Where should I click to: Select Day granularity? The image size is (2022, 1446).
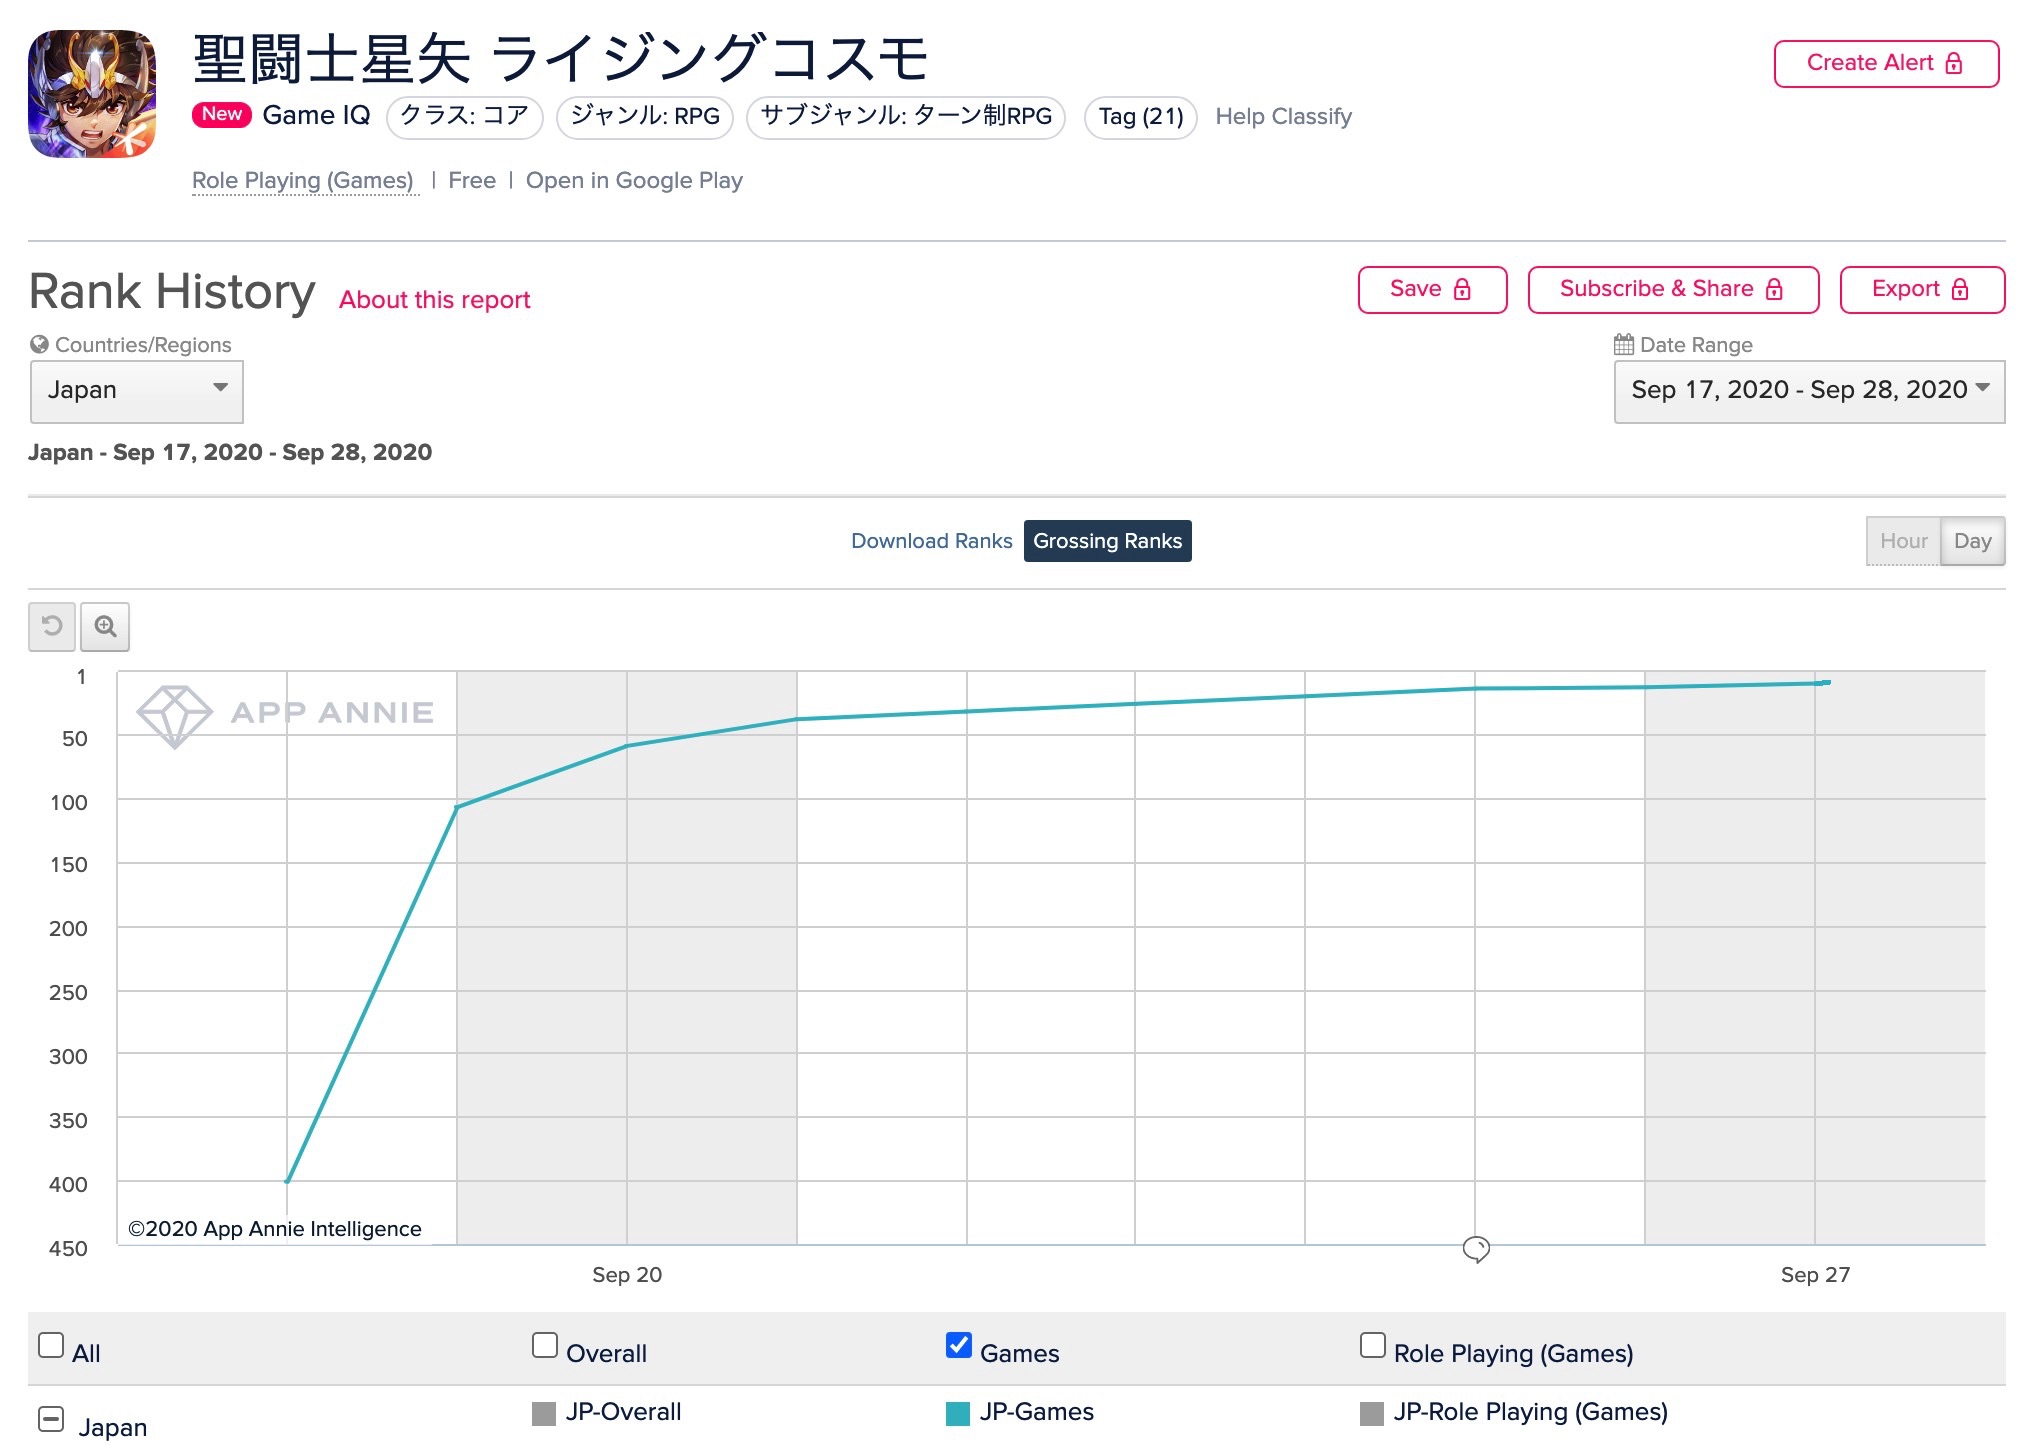(x=1972, y=541)
